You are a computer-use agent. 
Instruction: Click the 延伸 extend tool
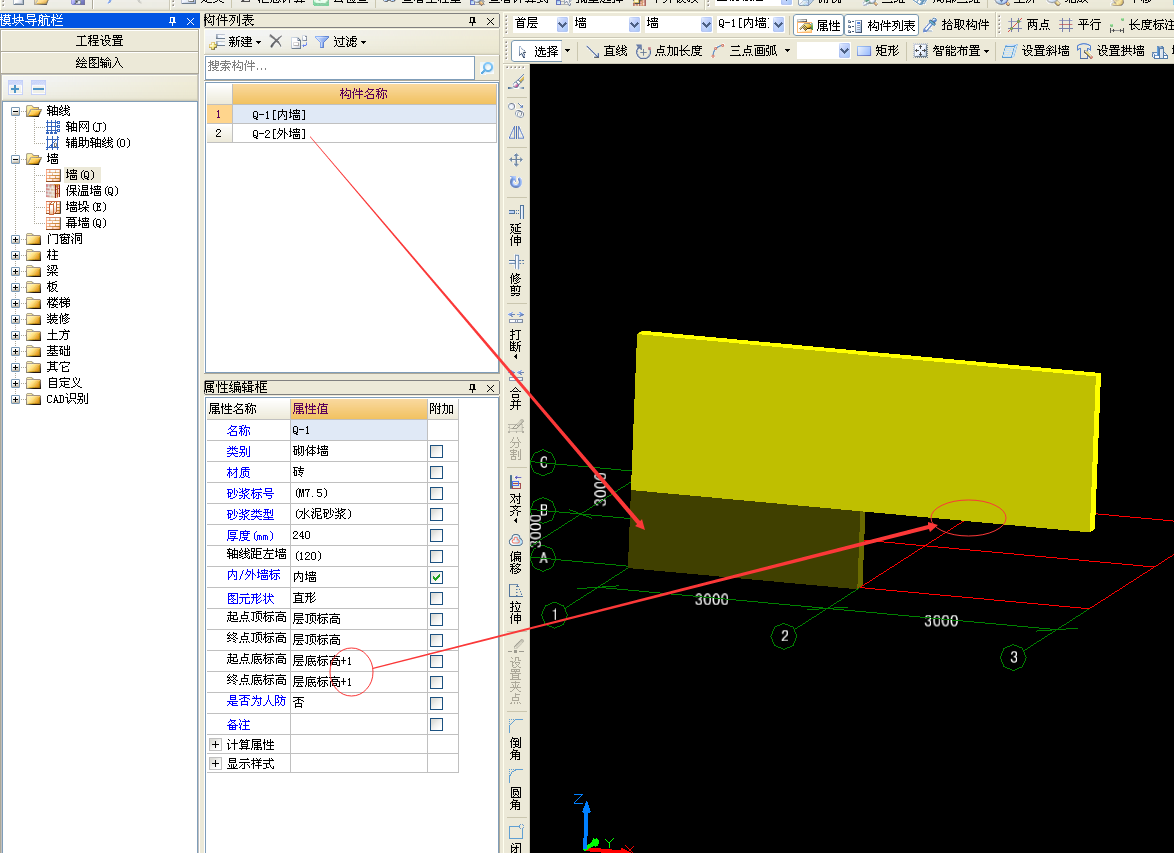coord(516,226)
